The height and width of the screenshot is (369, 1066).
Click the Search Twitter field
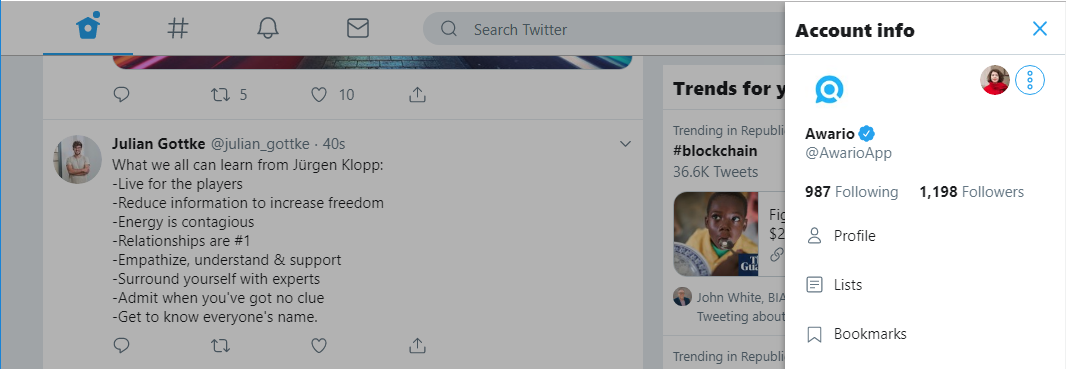pyautogui.click(x=604, y=29)
